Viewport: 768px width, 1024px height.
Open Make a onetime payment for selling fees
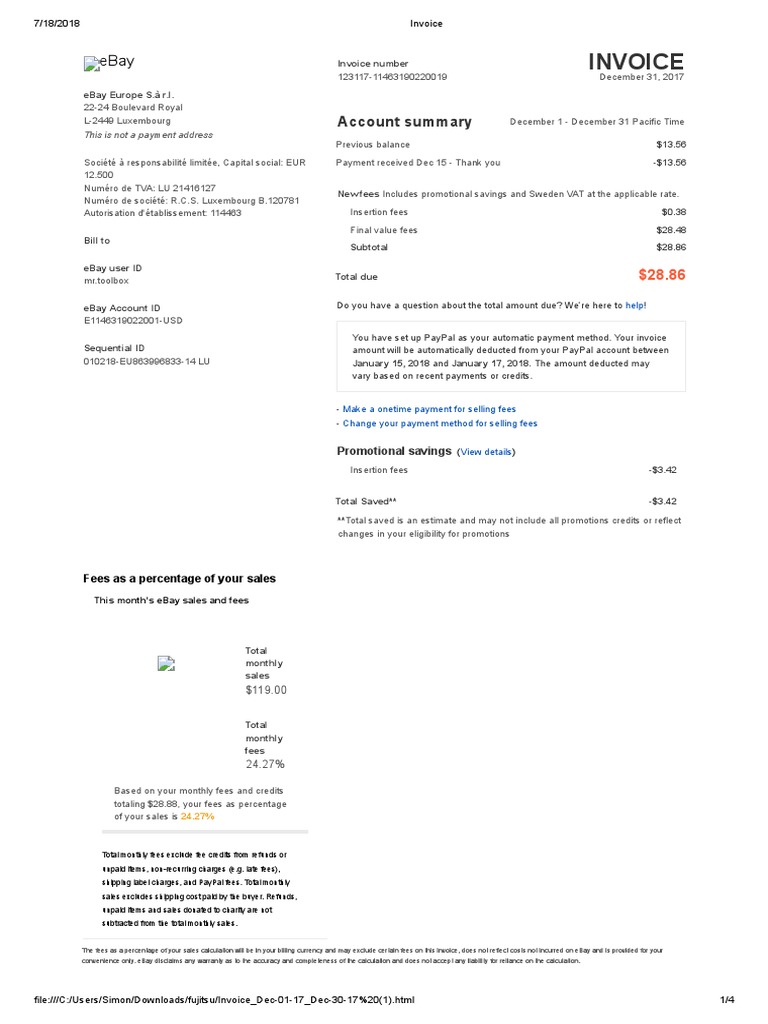coord(429,409)
